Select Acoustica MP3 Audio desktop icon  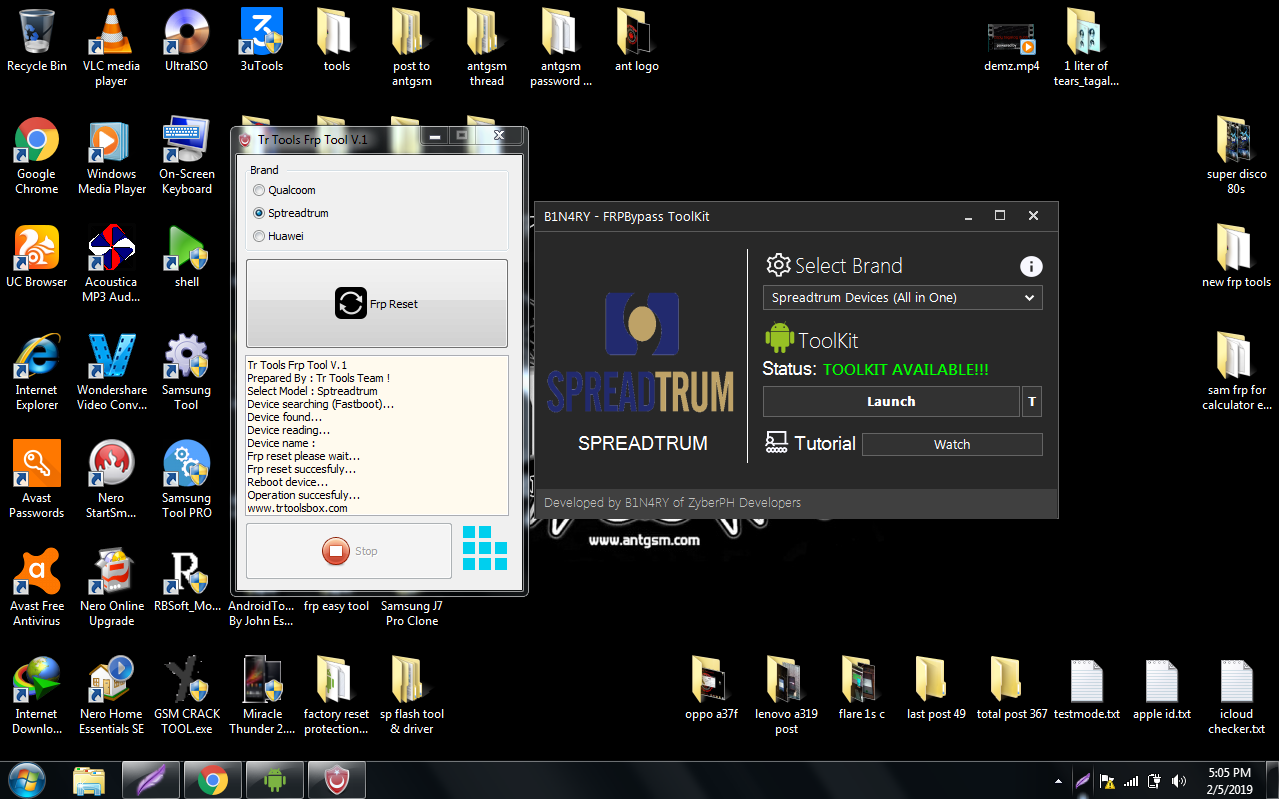111,263
